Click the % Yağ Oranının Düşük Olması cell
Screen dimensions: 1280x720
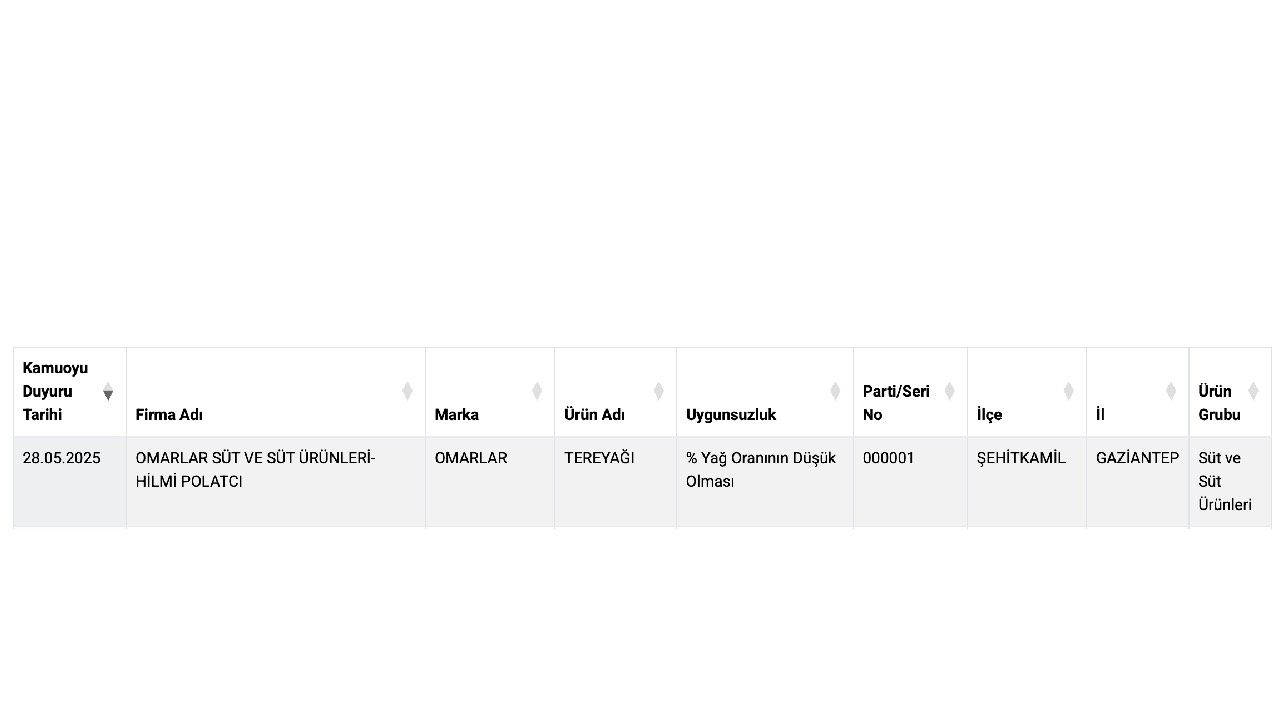click(765, 482)
